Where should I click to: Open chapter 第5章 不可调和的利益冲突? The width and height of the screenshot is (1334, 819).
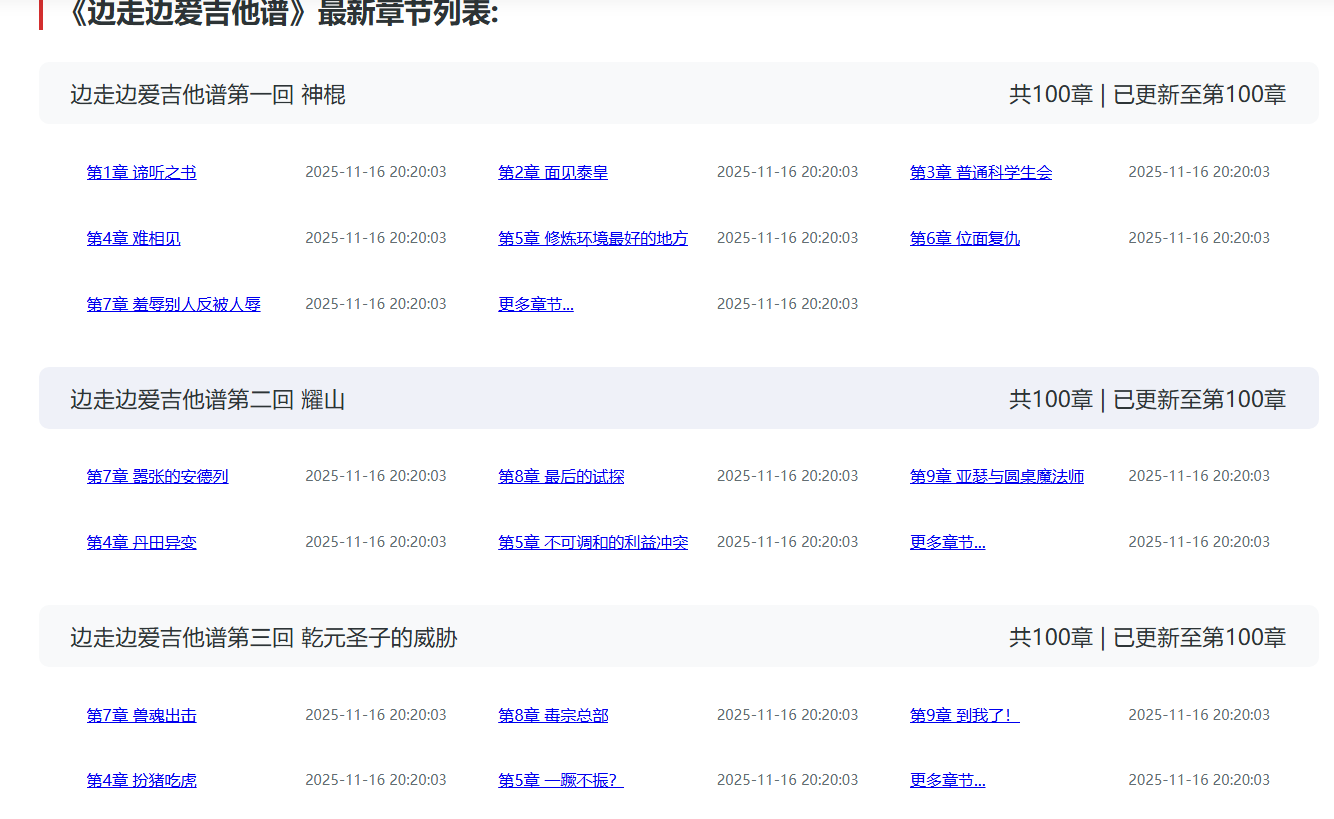click(593, 541)
